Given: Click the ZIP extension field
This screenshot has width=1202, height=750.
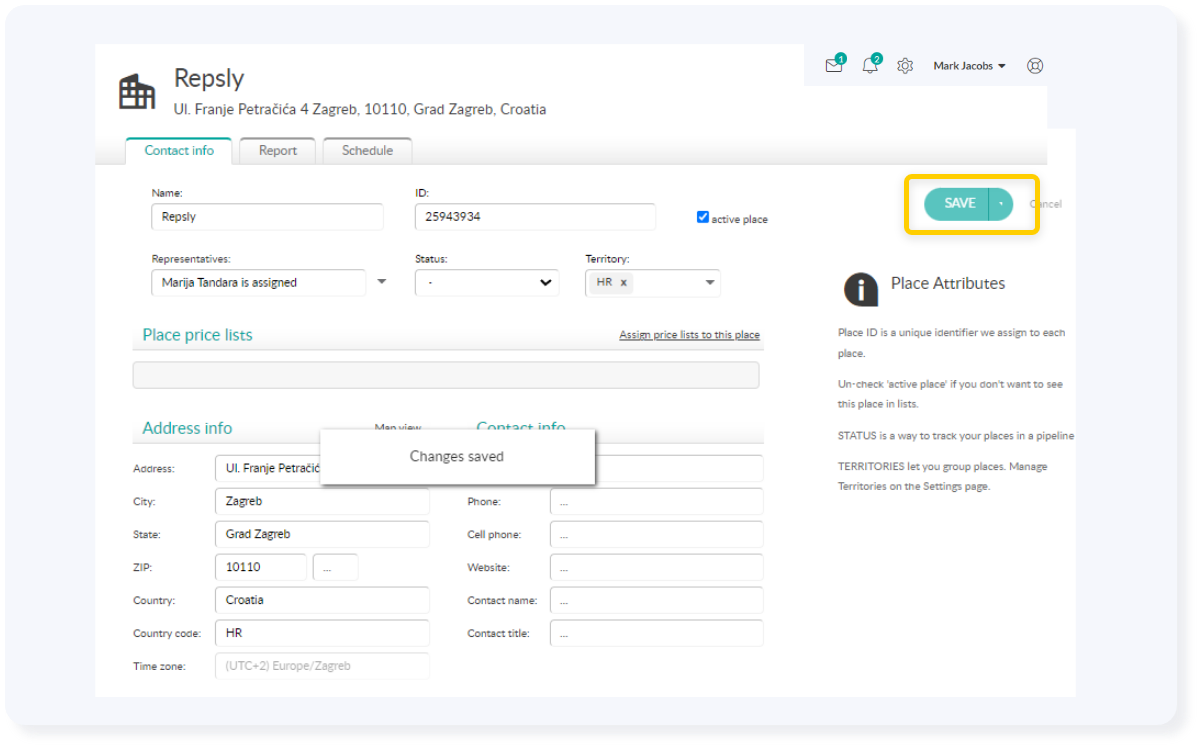Looking at the screenshot, I should tap(335, 568).
